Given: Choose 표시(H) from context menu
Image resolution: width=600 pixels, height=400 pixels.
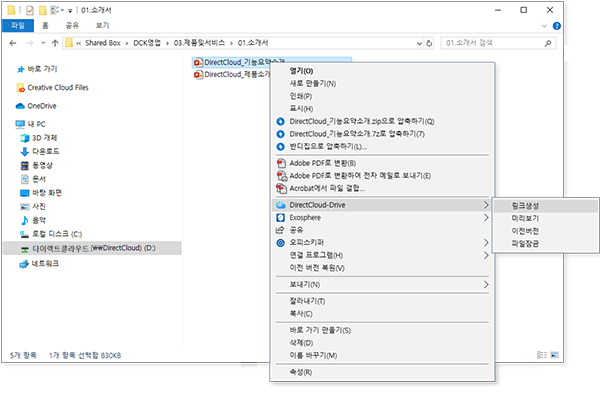Looking at the screenshot, I should [x=383, y=109].
